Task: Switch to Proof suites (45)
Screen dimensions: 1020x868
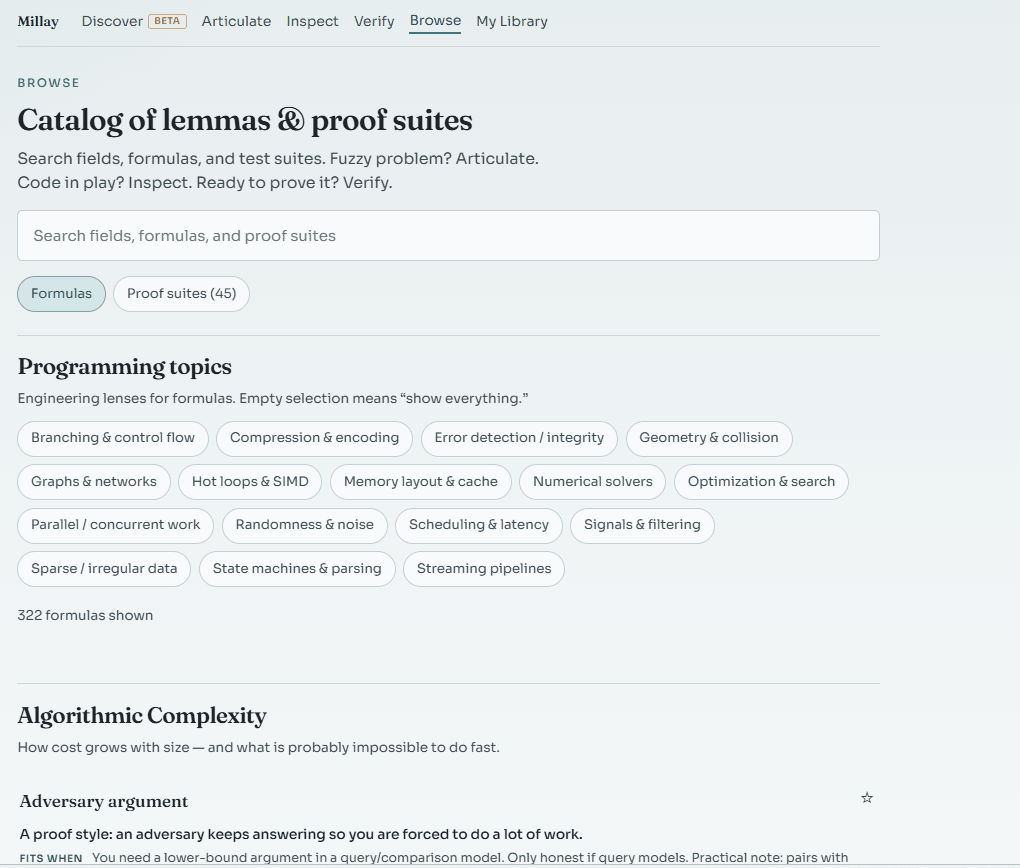Action: pyautogui.click(x=181, y=293)
